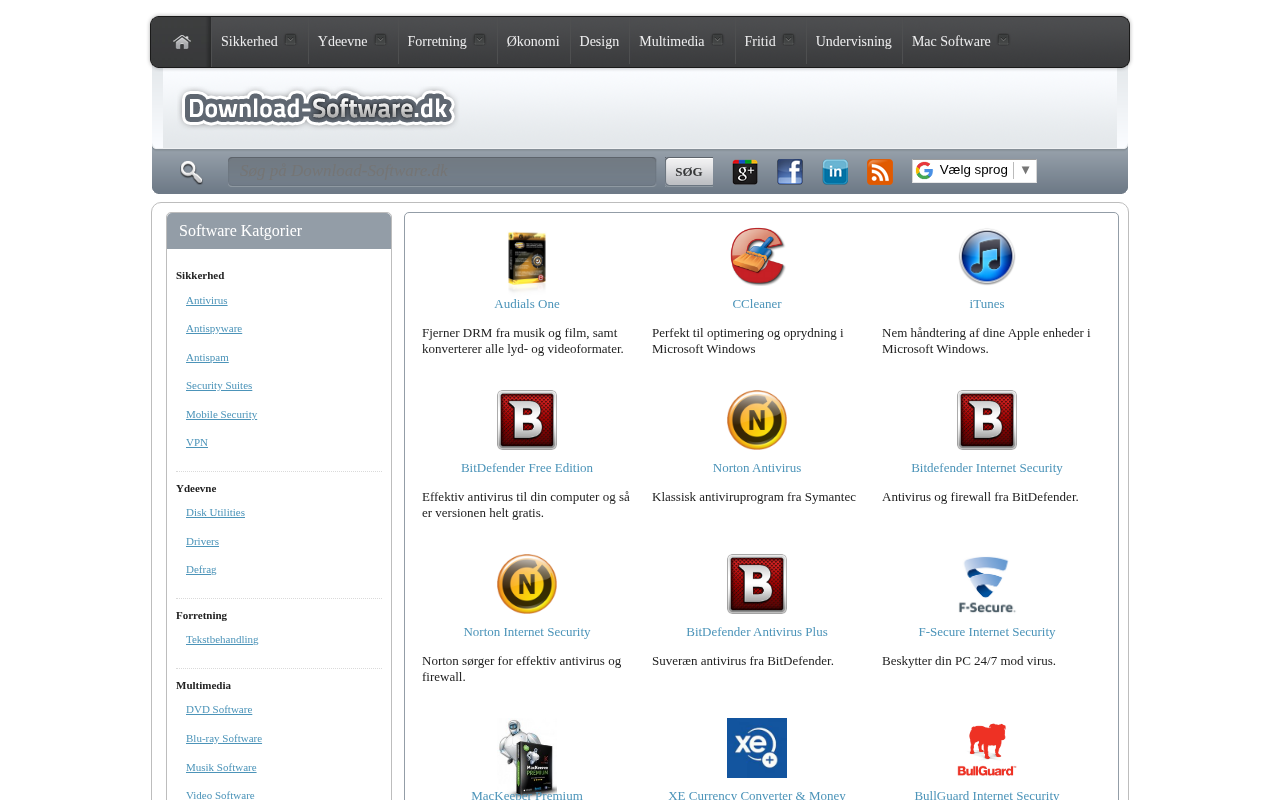Click the SØG search button

[x=689, y=172]
